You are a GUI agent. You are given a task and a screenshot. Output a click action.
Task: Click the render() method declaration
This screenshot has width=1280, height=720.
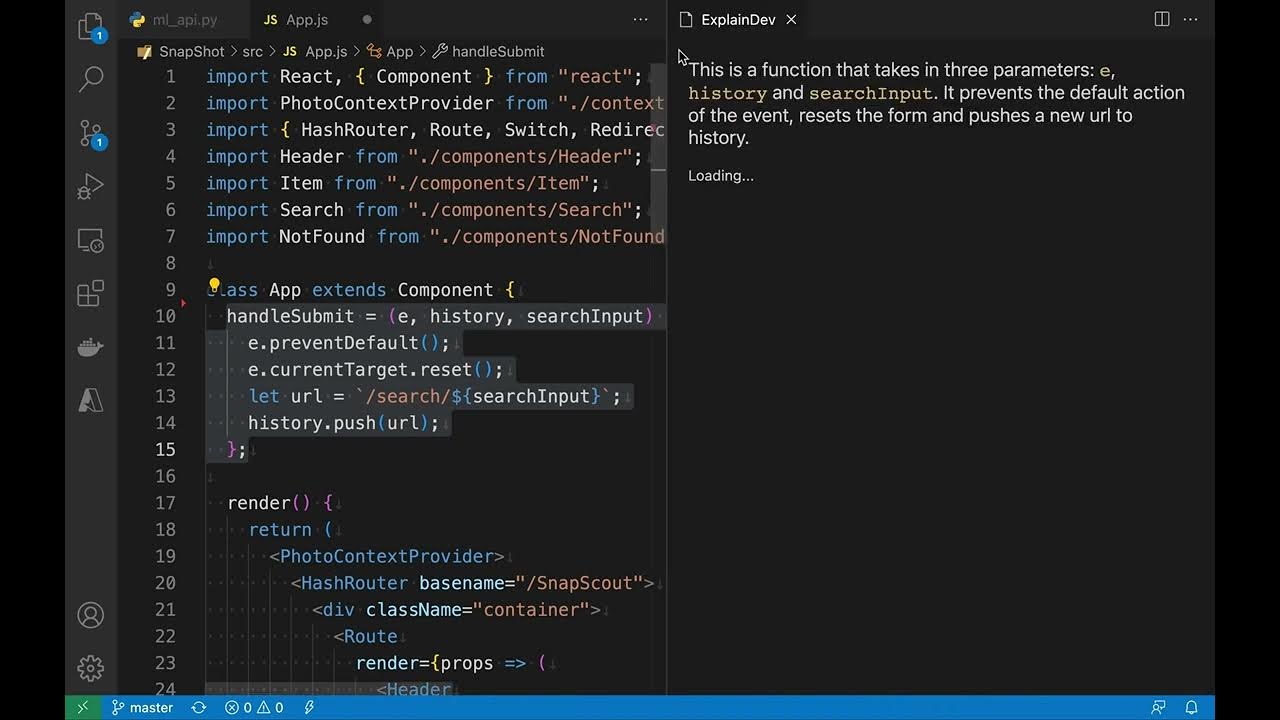pos(279,503)
